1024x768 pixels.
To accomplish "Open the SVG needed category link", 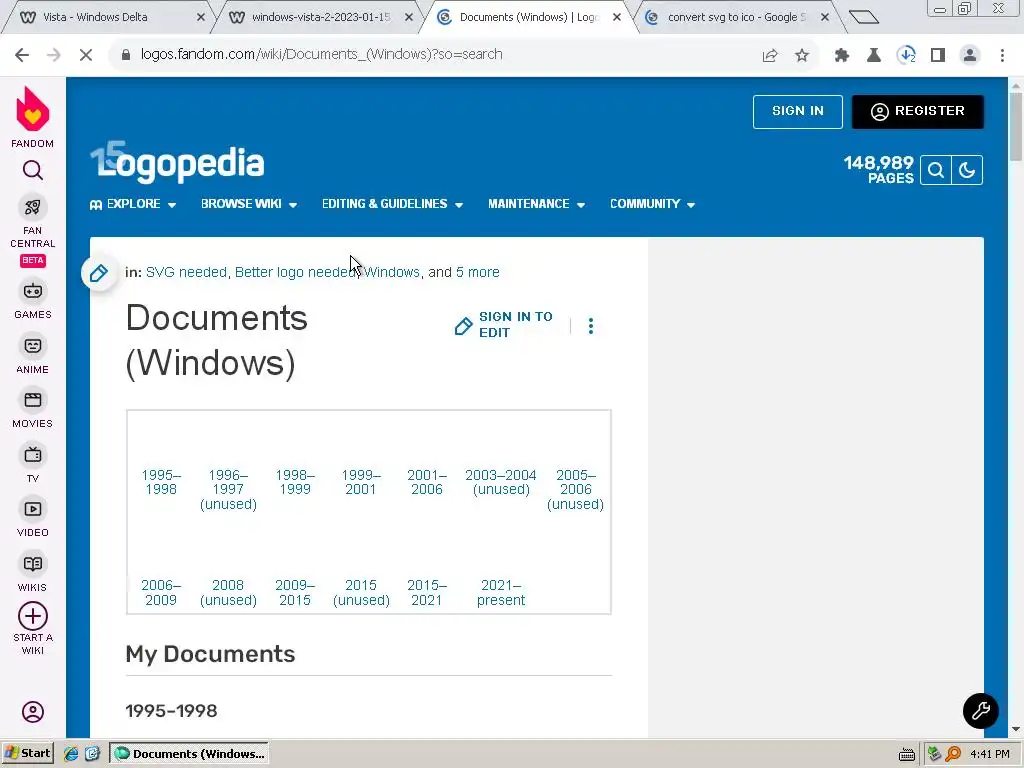I will [x=186, y=272].
